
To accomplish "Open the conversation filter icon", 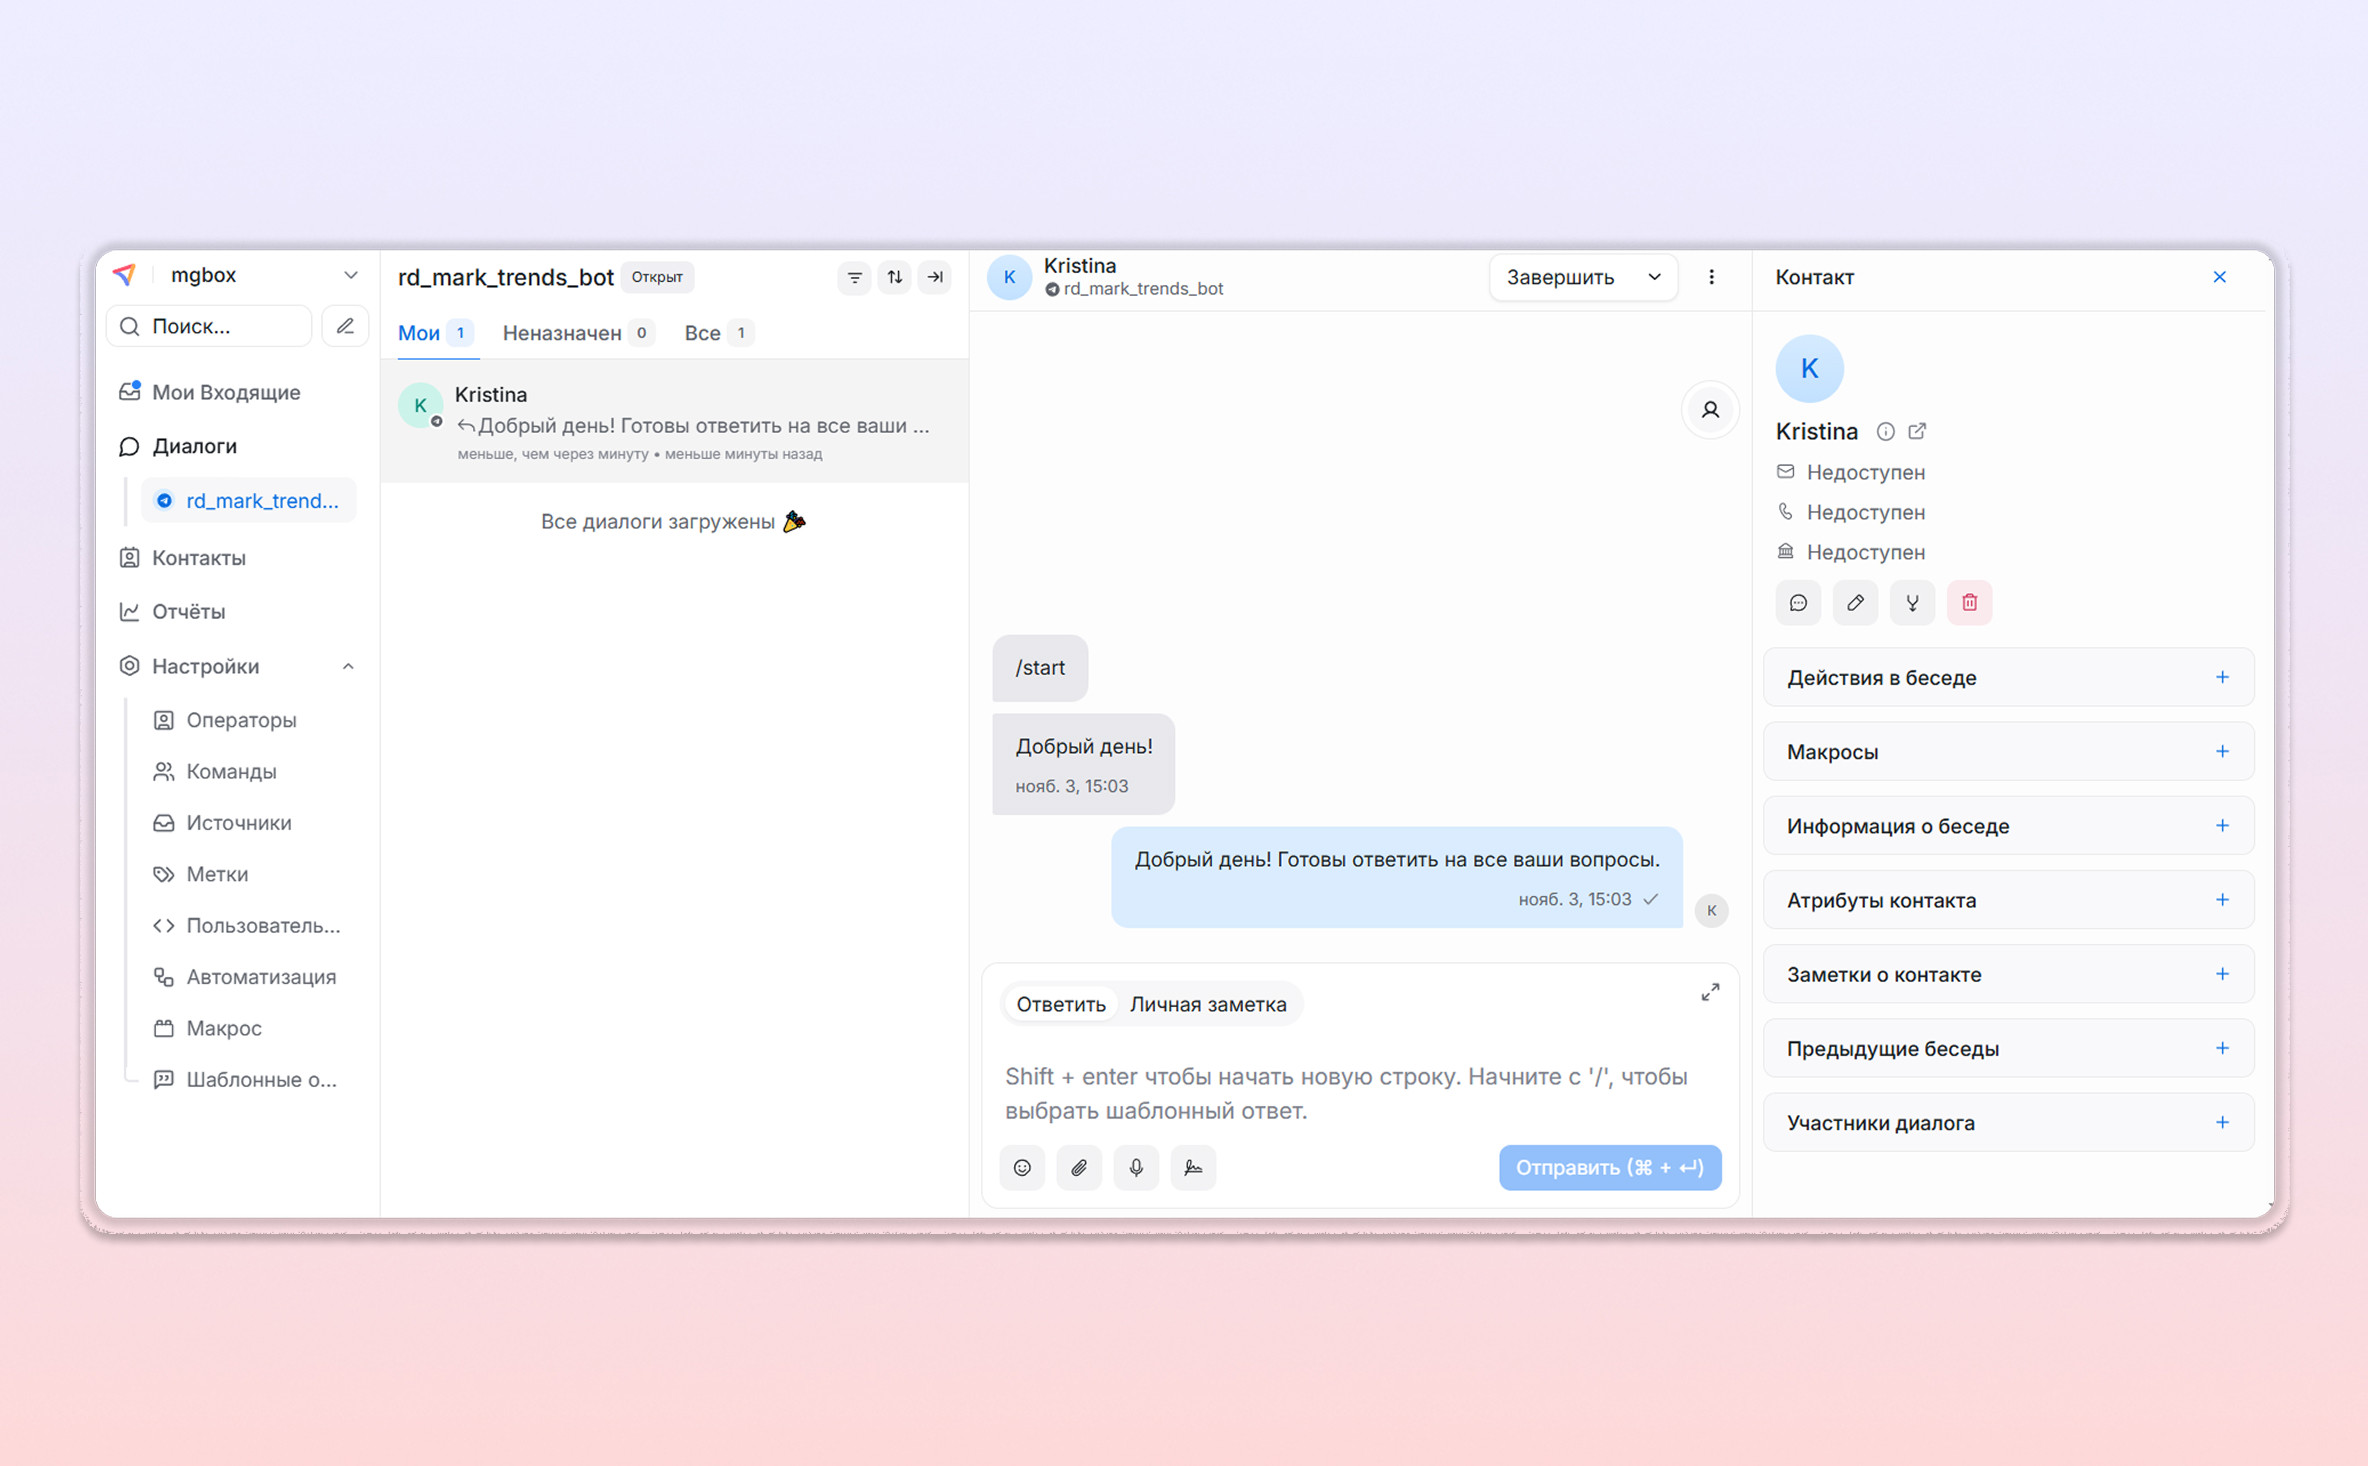I will [854, 277].
